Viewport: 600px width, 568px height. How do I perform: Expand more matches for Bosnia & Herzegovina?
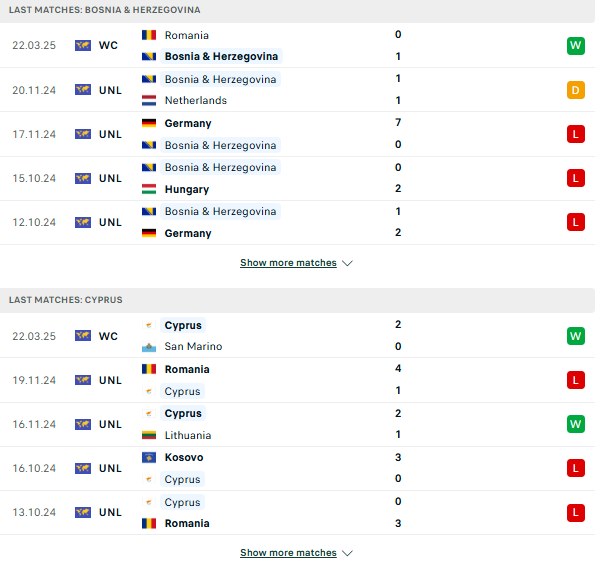288,263
